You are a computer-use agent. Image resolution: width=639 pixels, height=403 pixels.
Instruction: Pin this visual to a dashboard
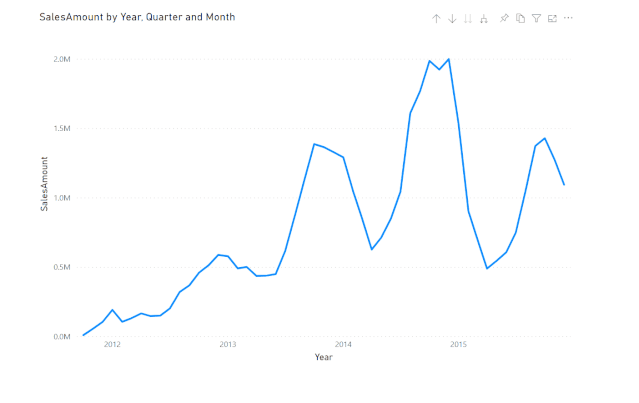point(504,19)
